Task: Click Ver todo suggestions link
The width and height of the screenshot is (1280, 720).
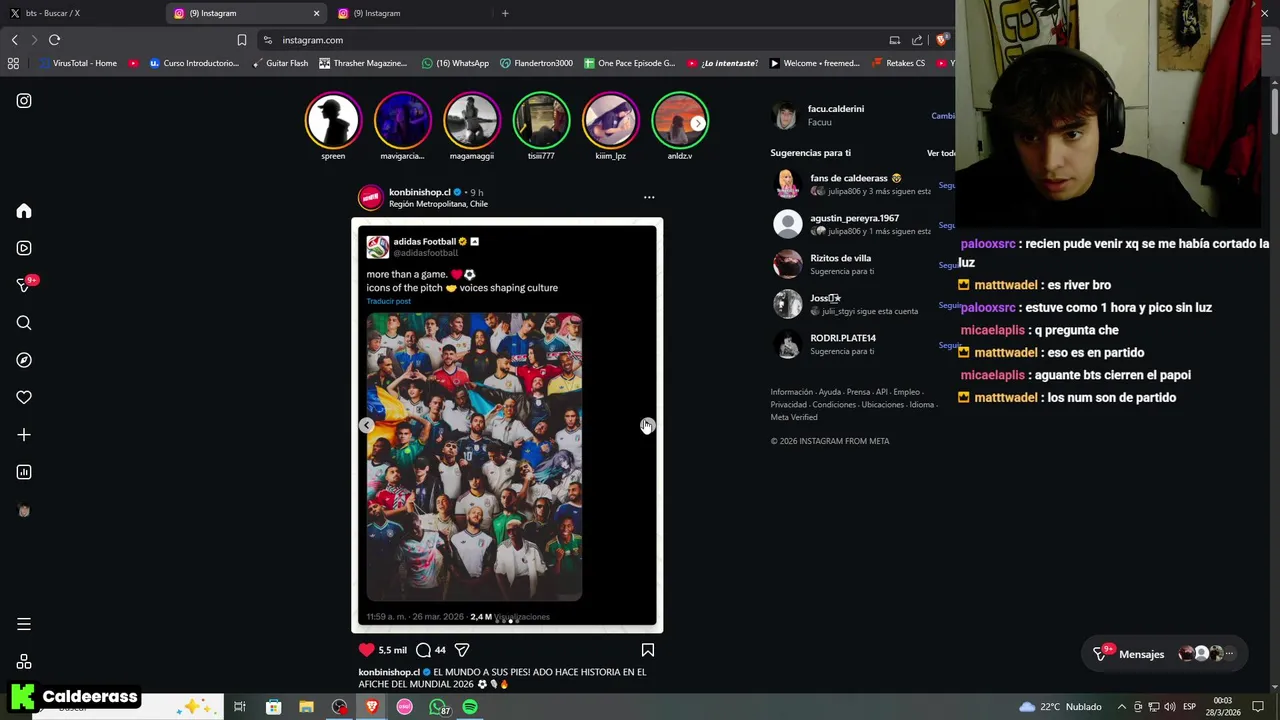Action: coord(940,153)
